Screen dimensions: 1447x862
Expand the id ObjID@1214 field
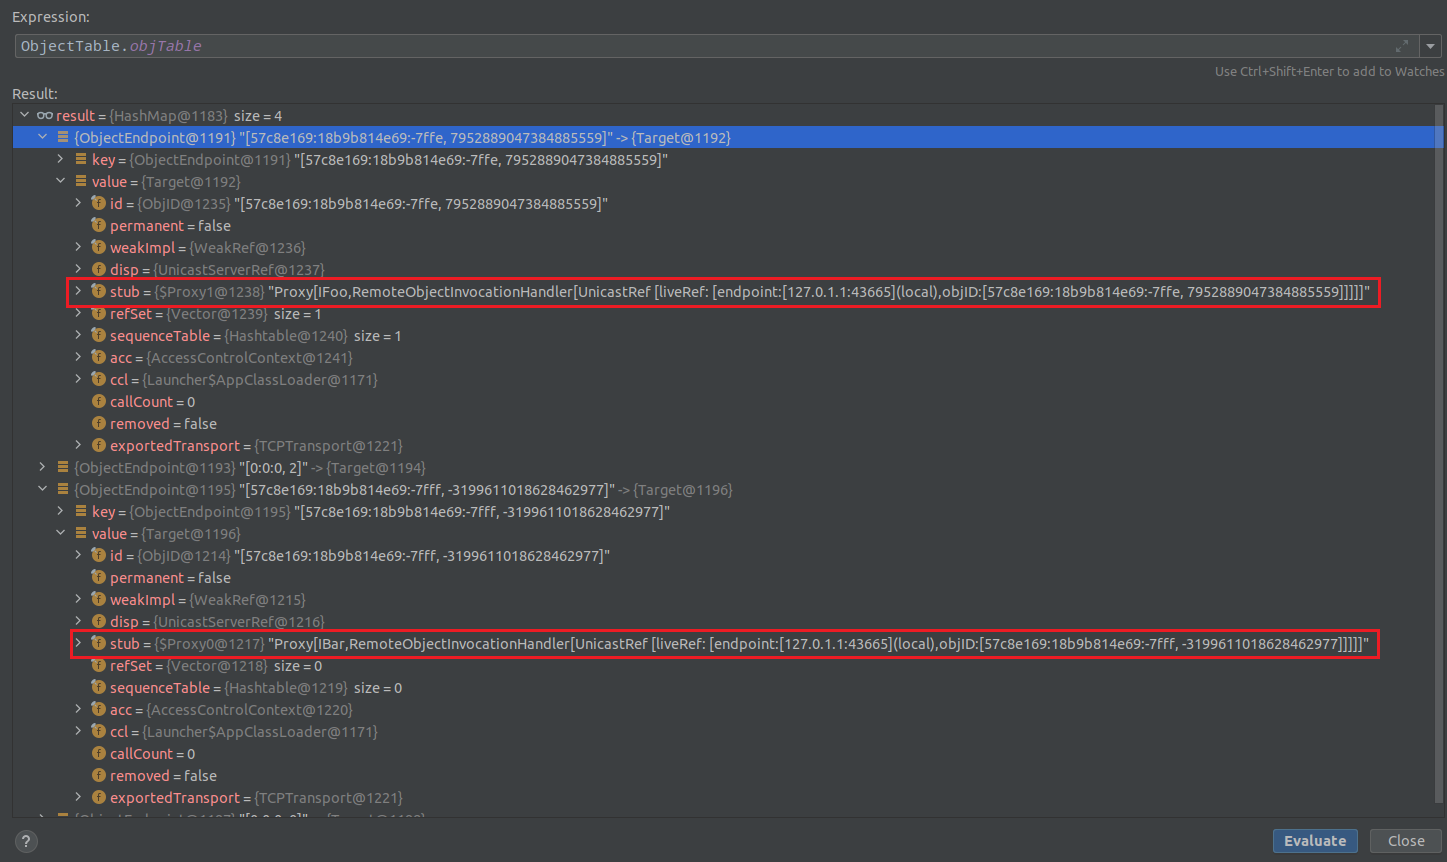pyautogui.click(x=78, y=556)
